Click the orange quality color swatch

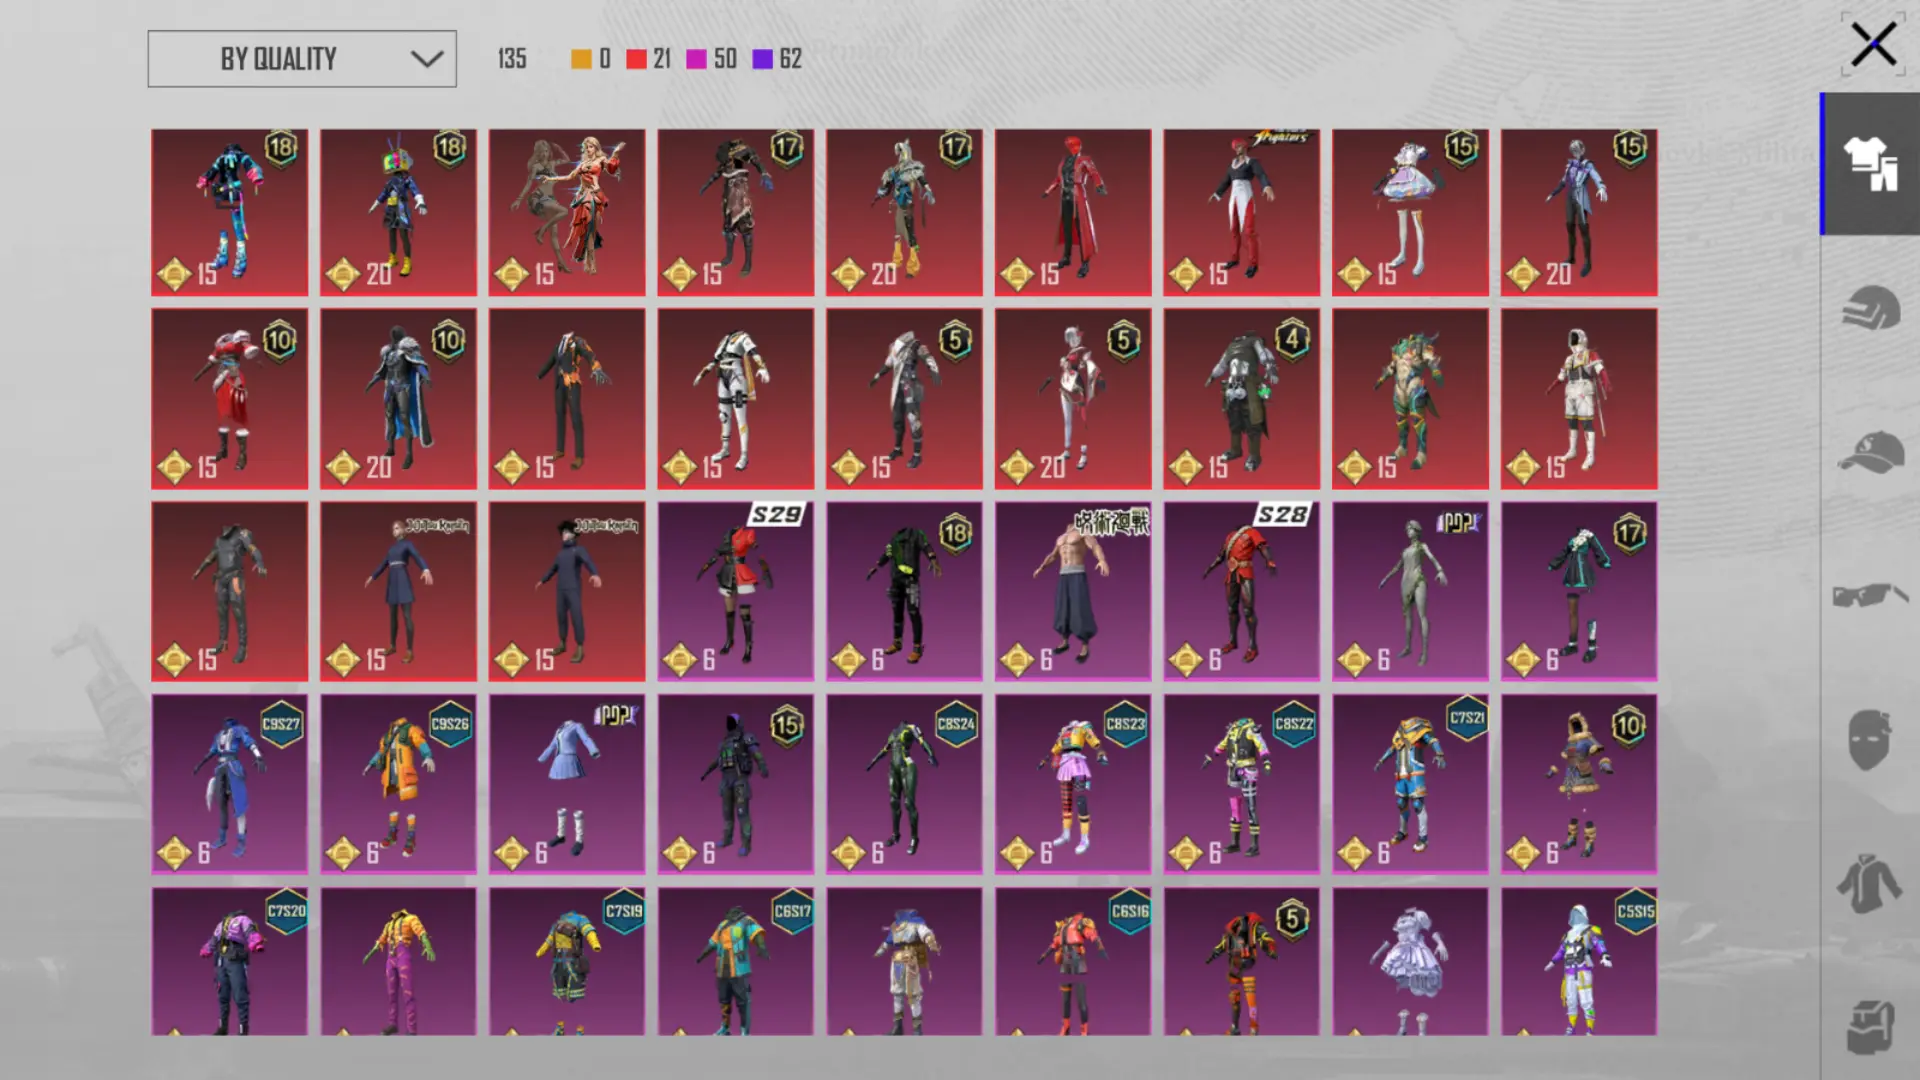[581, 59]
